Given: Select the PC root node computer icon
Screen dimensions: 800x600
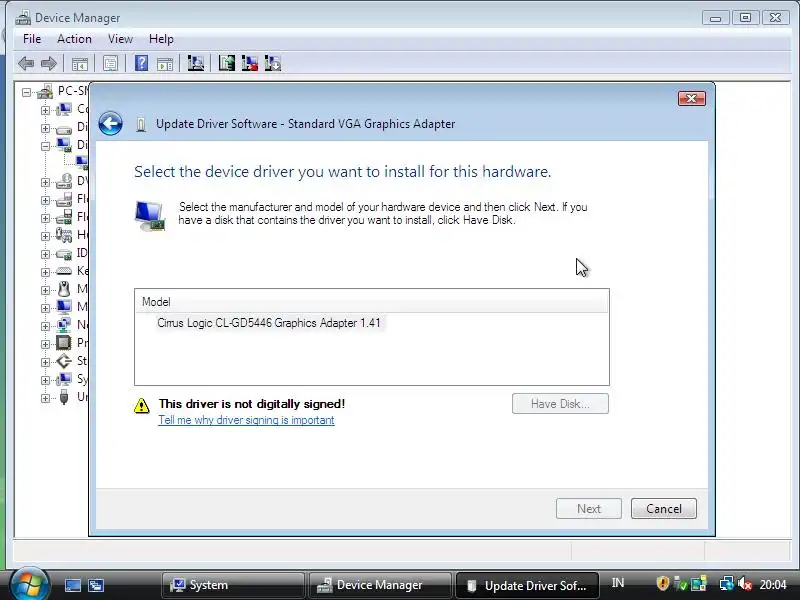Looking at the screenshot, I should (45, 92).
